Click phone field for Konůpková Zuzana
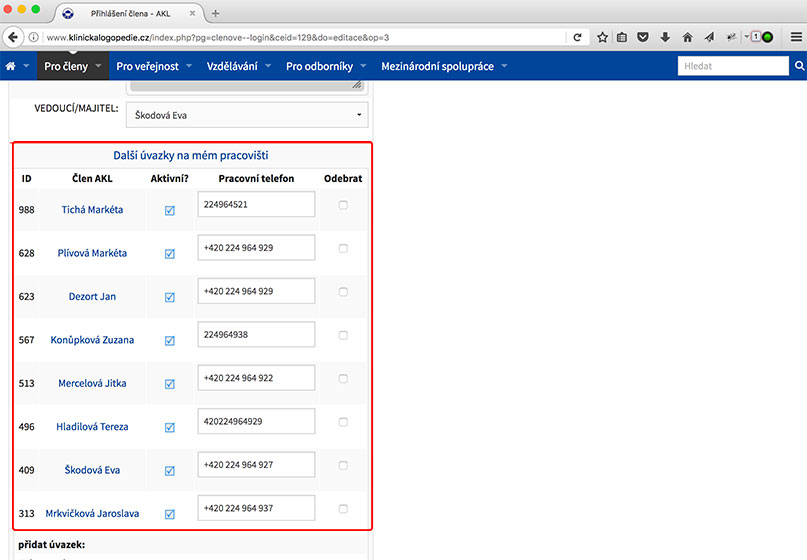 point(256,335)
